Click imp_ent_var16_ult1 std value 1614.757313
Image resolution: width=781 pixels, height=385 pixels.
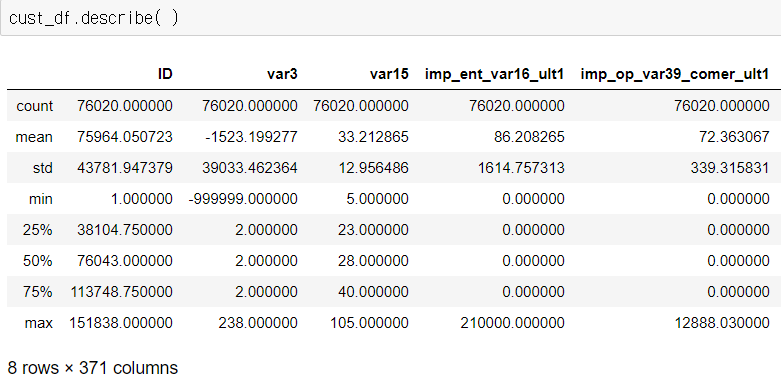pos(521,168)
